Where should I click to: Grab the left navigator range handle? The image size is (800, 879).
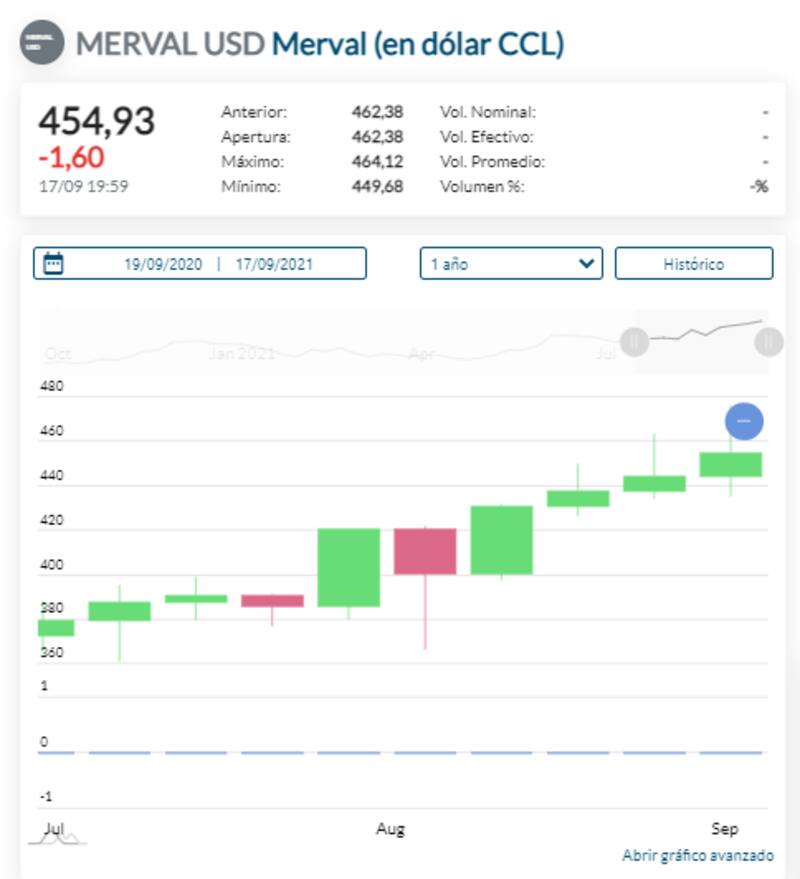click(x=634, y=342)
